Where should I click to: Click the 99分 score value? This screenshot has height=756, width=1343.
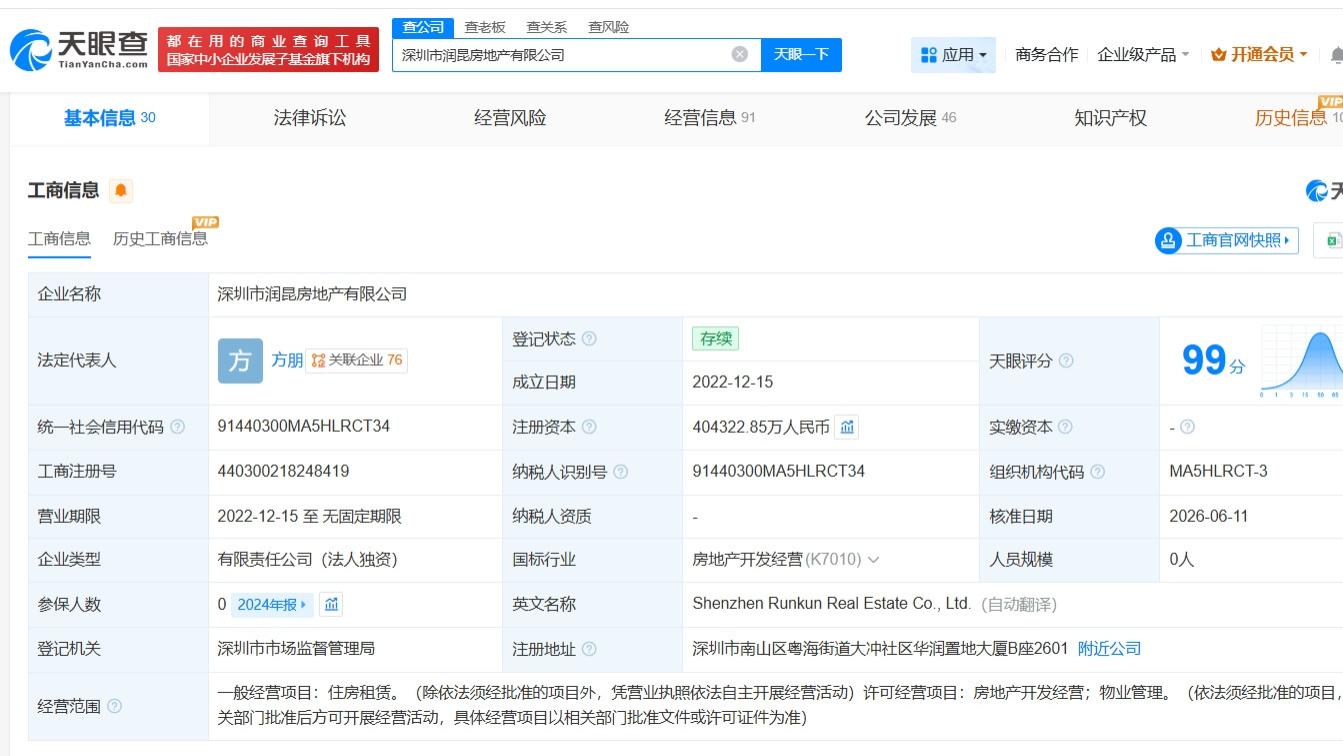[1213, 361]
